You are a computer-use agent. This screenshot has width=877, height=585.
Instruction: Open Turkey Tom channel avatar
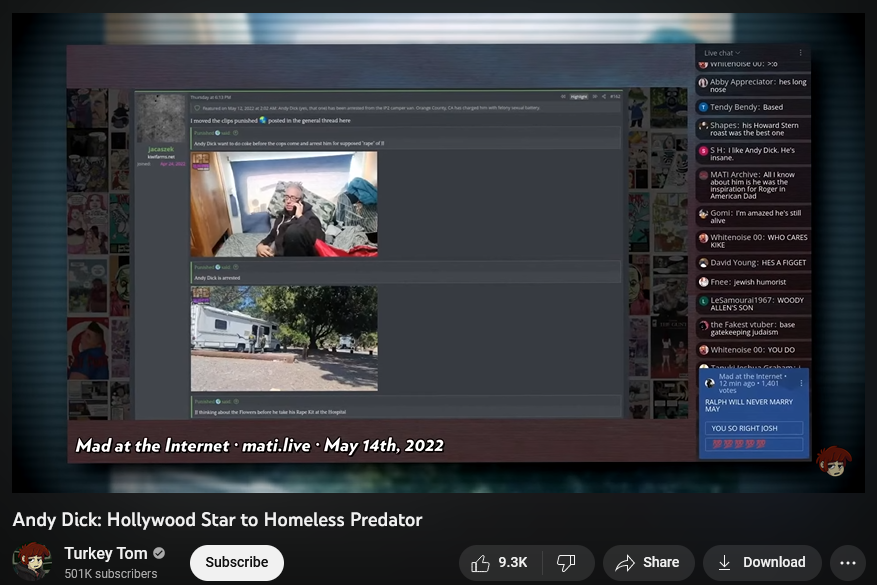click(32, 562)
